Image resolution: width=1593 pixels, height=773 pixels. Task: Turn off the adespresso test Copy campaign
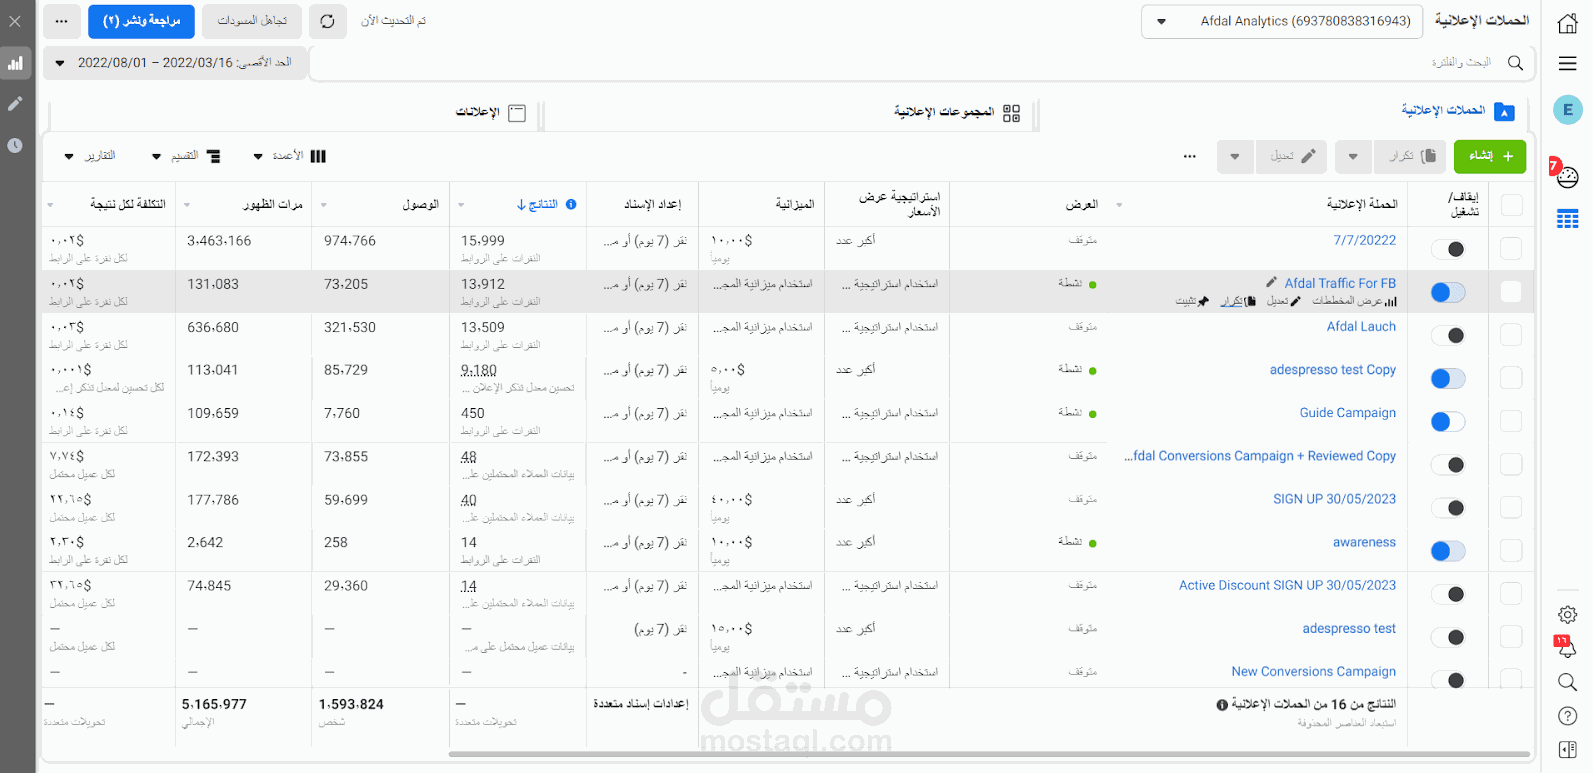pyautogui.click(x=1448, y=378)
